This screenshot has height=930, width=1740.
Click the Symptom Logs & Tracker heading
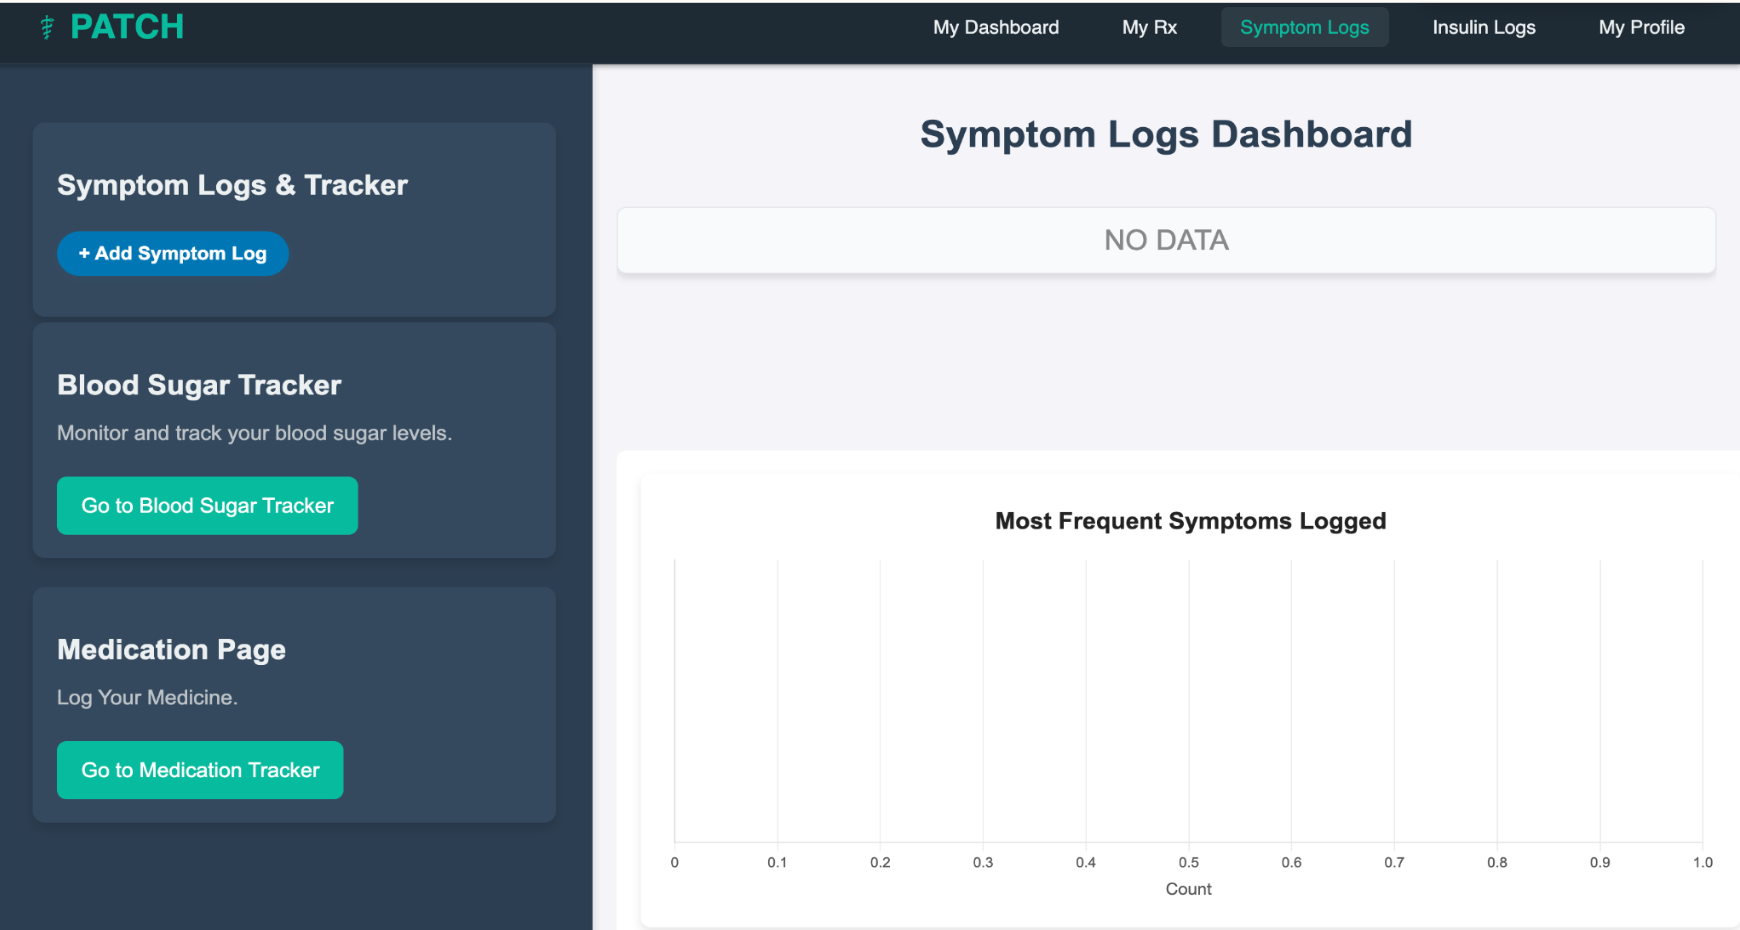coord(232,185)
